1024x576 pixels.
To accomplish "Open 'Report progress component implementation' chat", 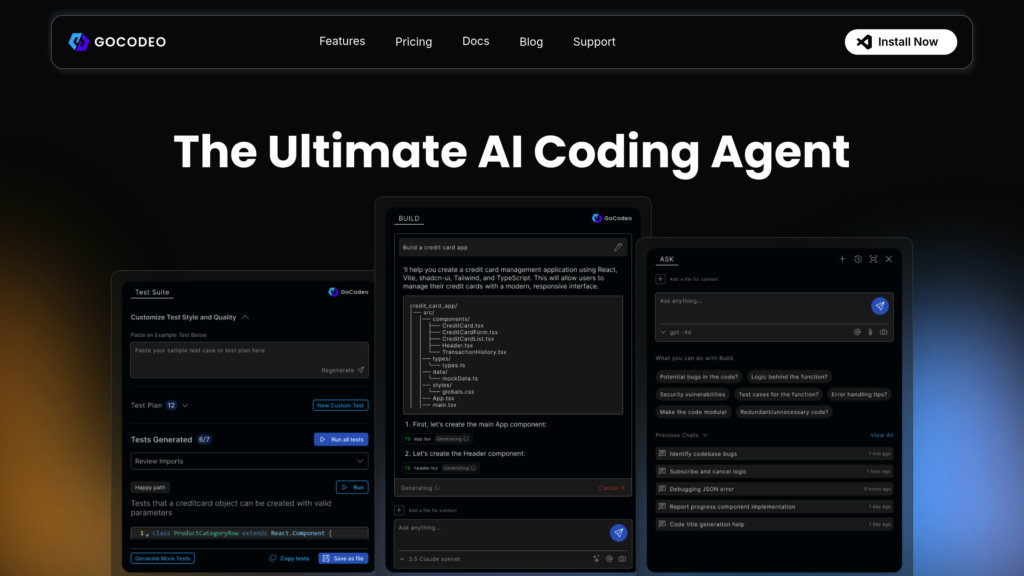I will point(774,507).
